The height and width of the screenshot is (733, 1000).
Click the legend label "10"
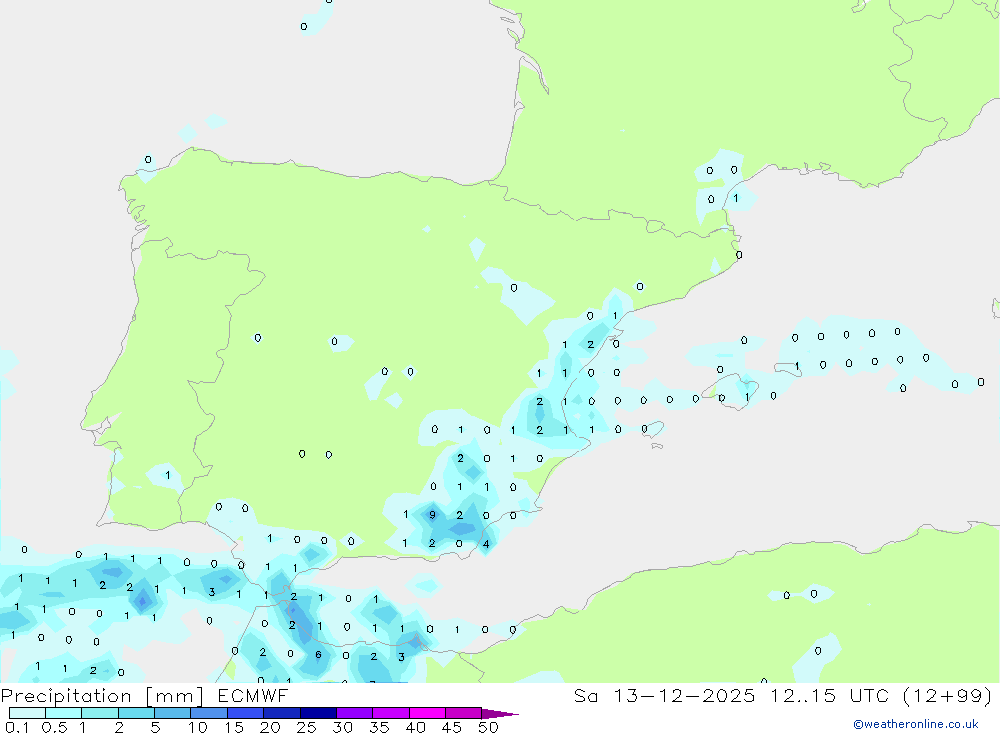coord(198,727)
